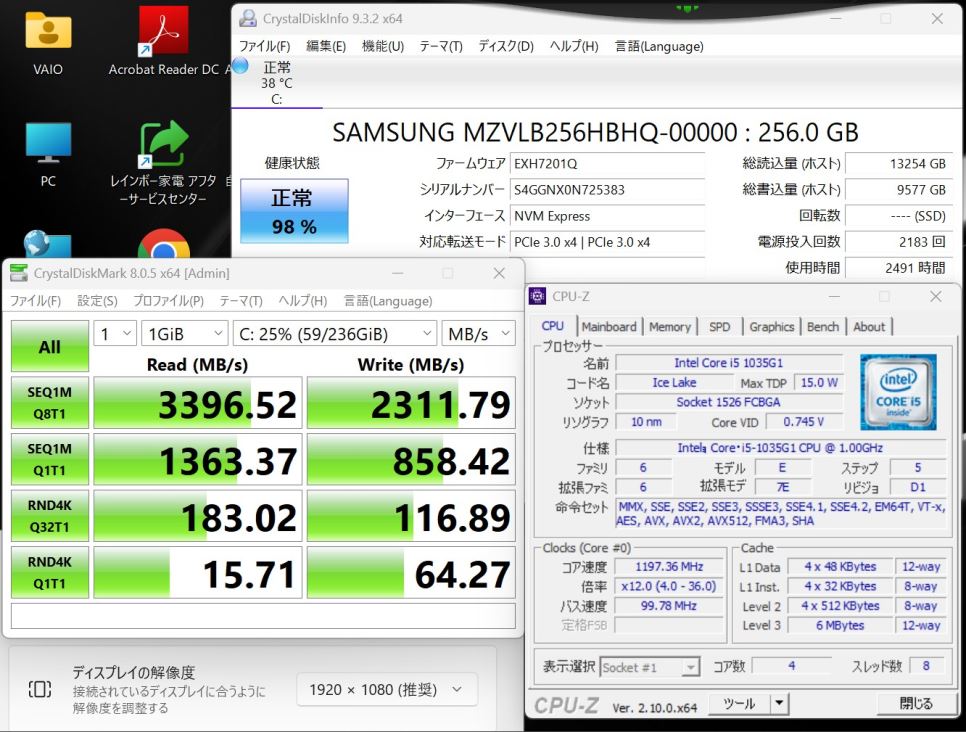Run the RND4K Q32T1 benchmark
This screenshot has width=966, height=732.
click(50, 516)
